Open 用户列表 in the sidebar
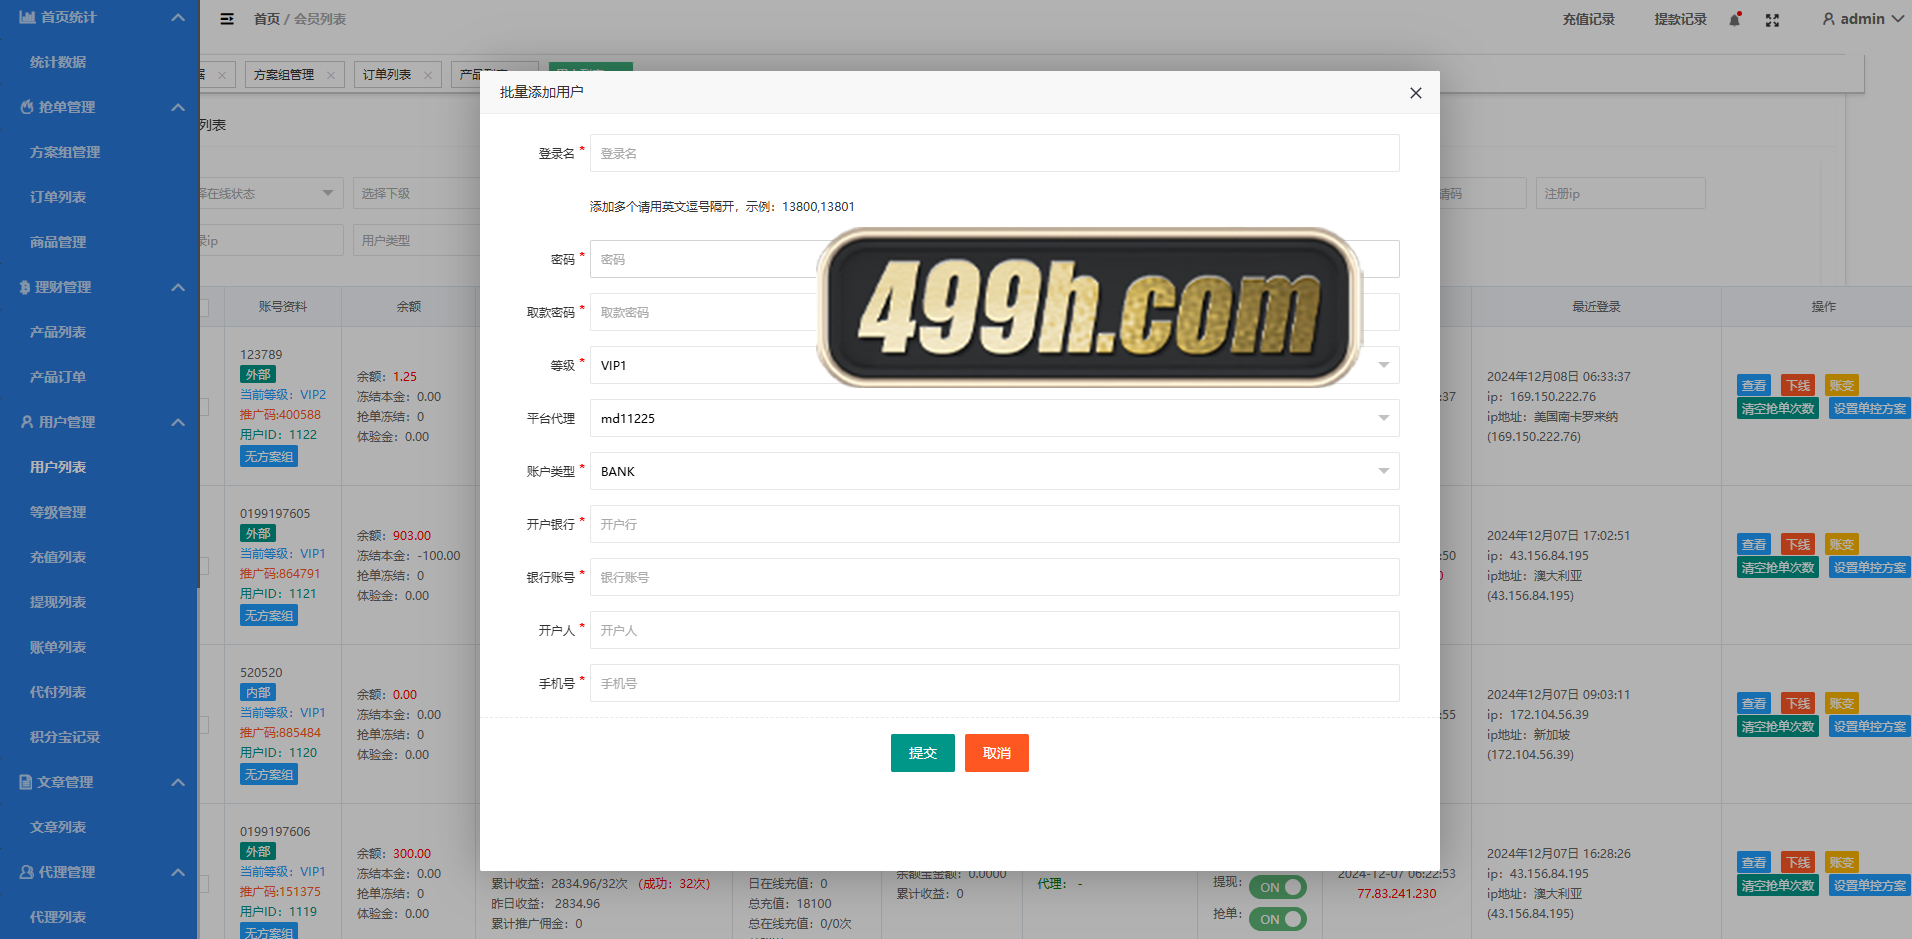 click(58, 467)
